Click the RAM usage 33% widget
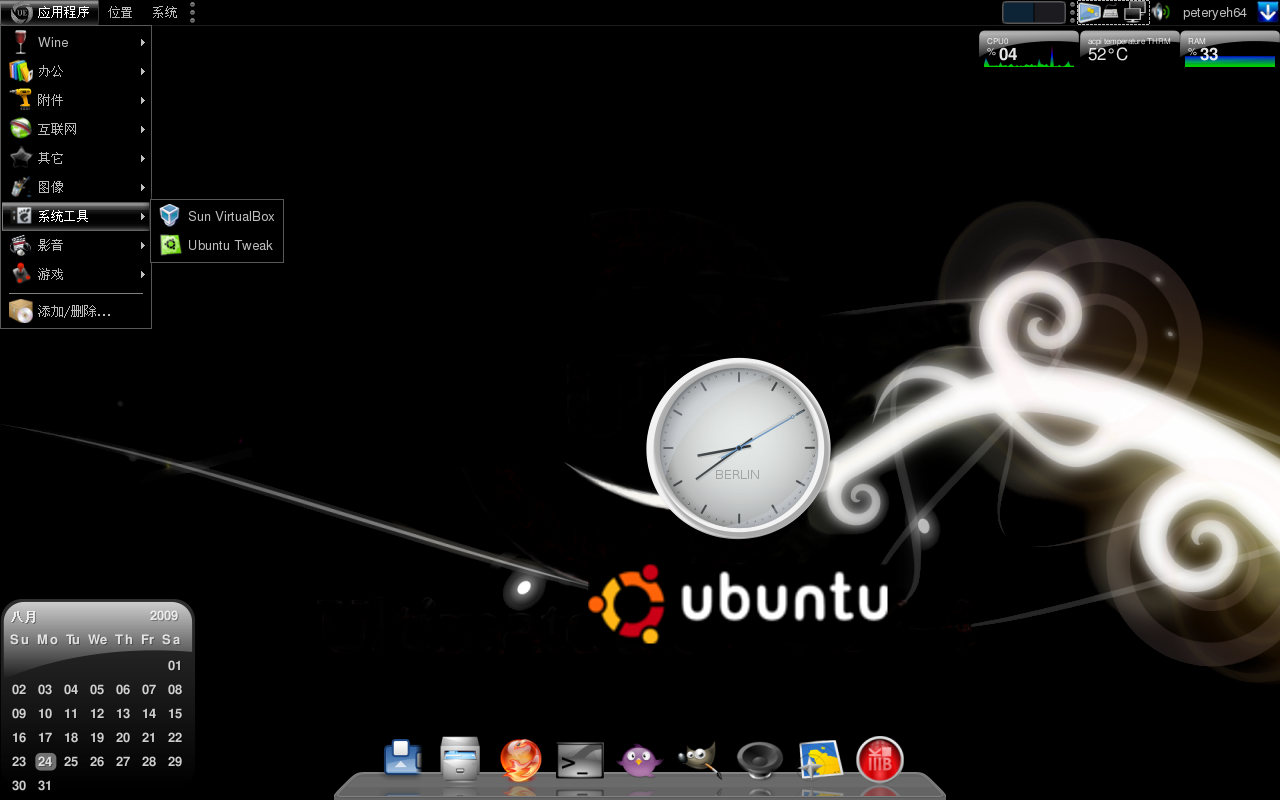1280x800 pixels. [1232, 49]
